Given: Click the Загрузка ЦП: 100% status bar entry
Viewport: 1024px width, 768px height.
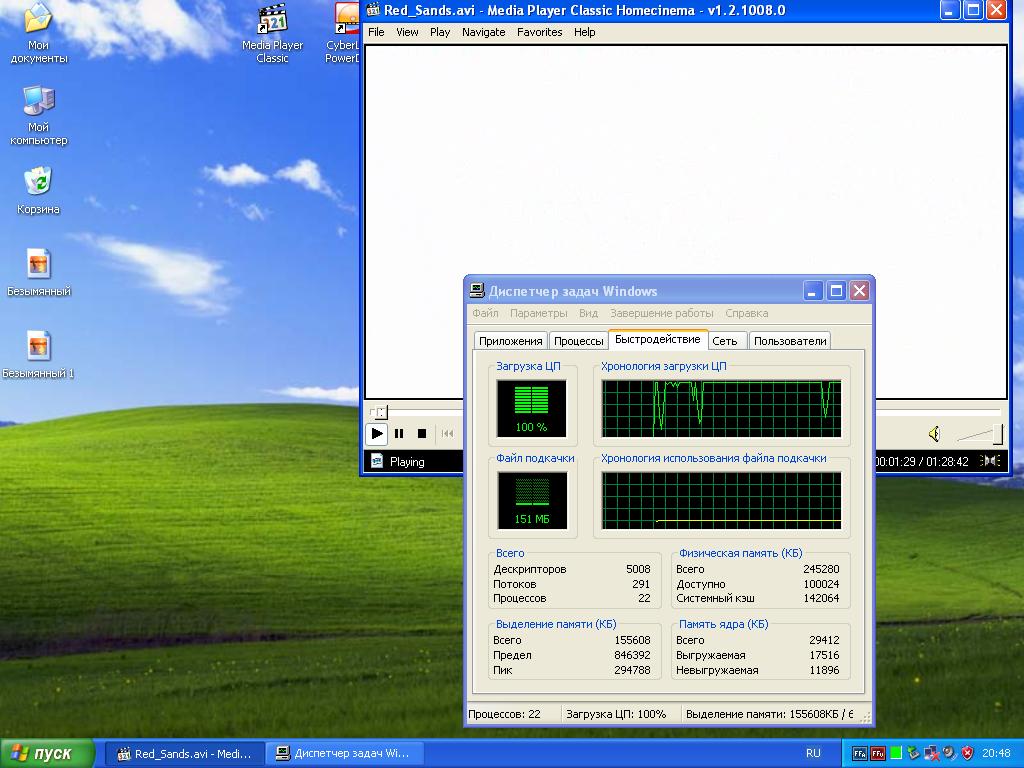Looking at the screenshot, I should (x=616, y=714).
